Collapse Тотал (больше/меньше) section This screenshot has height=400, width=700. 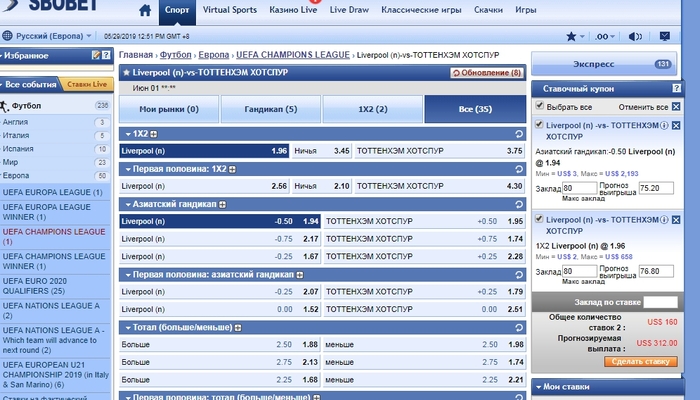point(128,328)
